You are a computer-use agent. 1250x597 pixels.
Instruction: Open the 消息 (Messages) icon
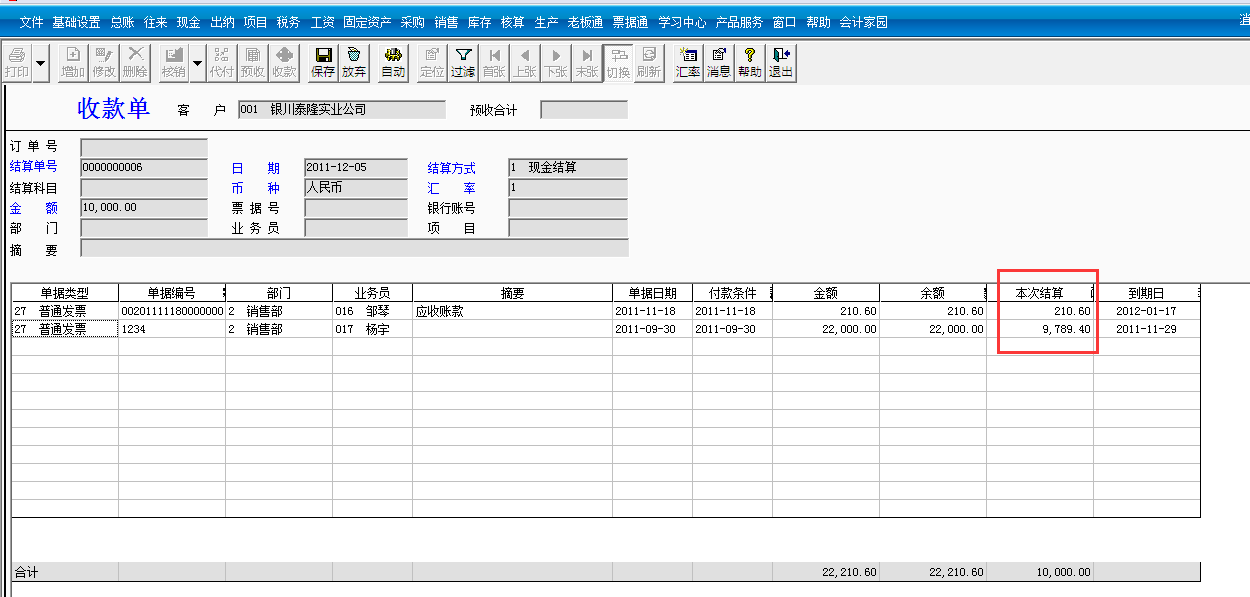[x=718, y=62]
